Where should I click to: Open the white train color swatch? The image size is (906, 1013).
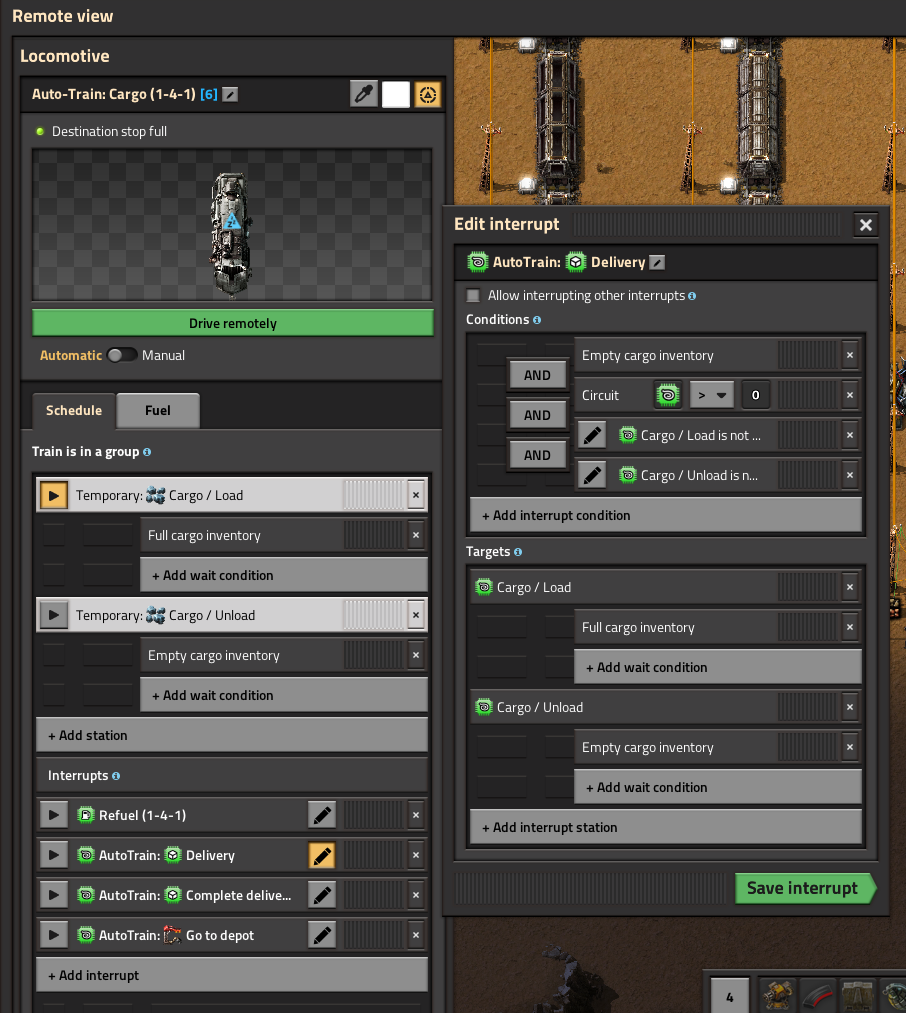coord(396,95)
